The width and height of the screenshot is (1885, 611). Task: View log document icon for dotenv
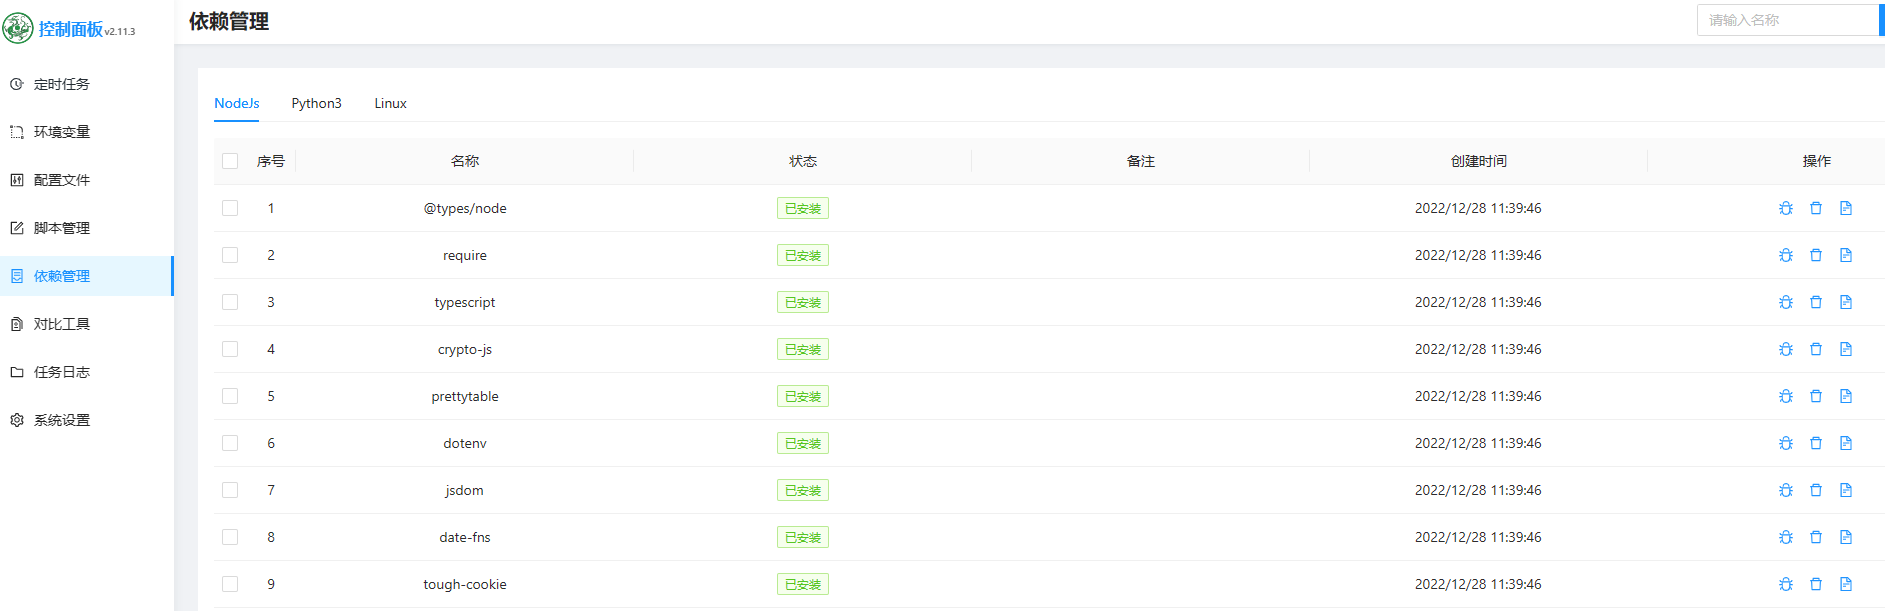click(x=1846, y=443)
